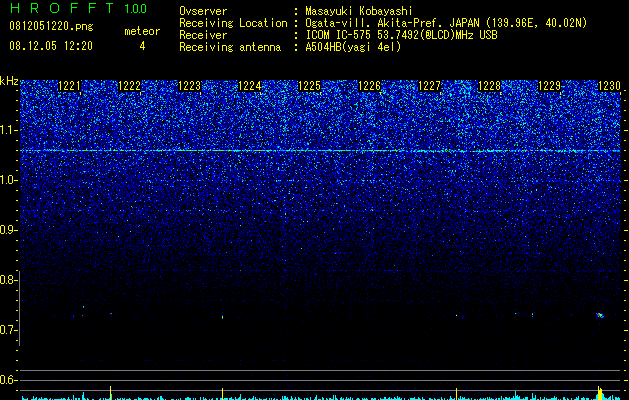629x400 pixels.
Task: Click the 1221 time marker label
Action: click(x=69, y=86)
